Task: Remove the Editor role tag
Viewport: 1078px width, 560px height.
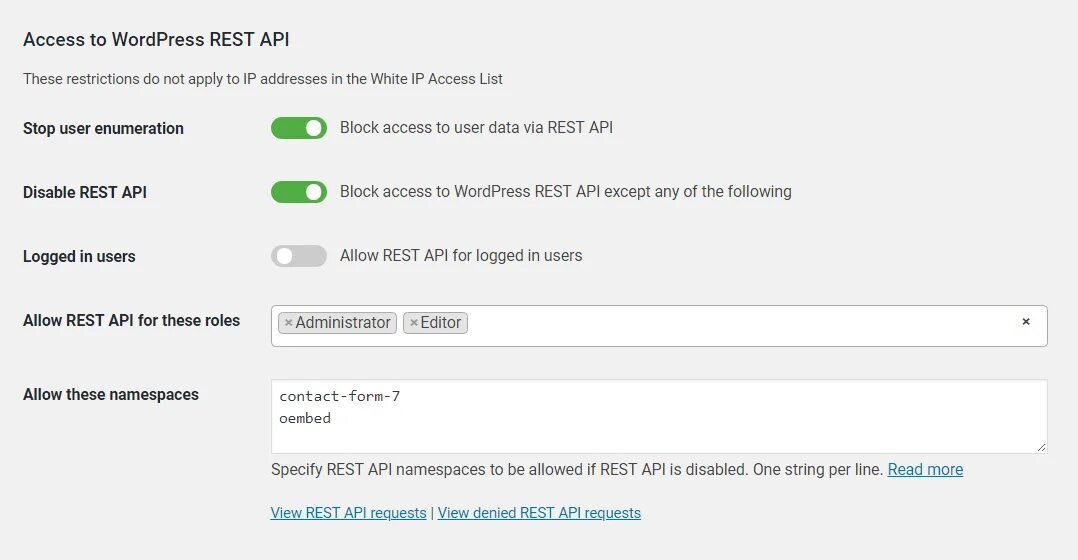Action: point(413,323)
